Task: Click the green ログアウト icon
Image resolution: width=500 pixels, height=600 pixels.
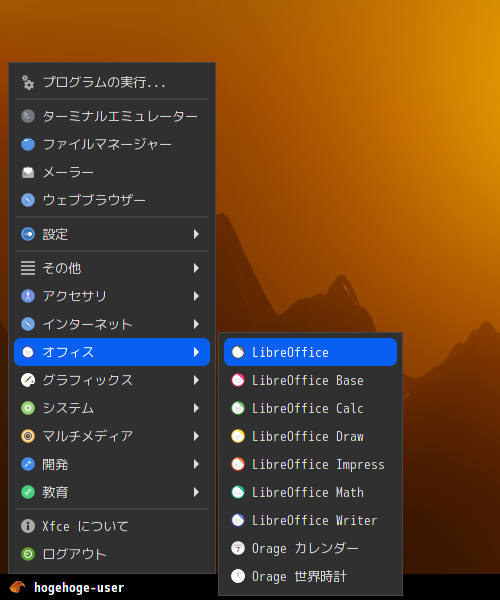Action: click(28, 554)
